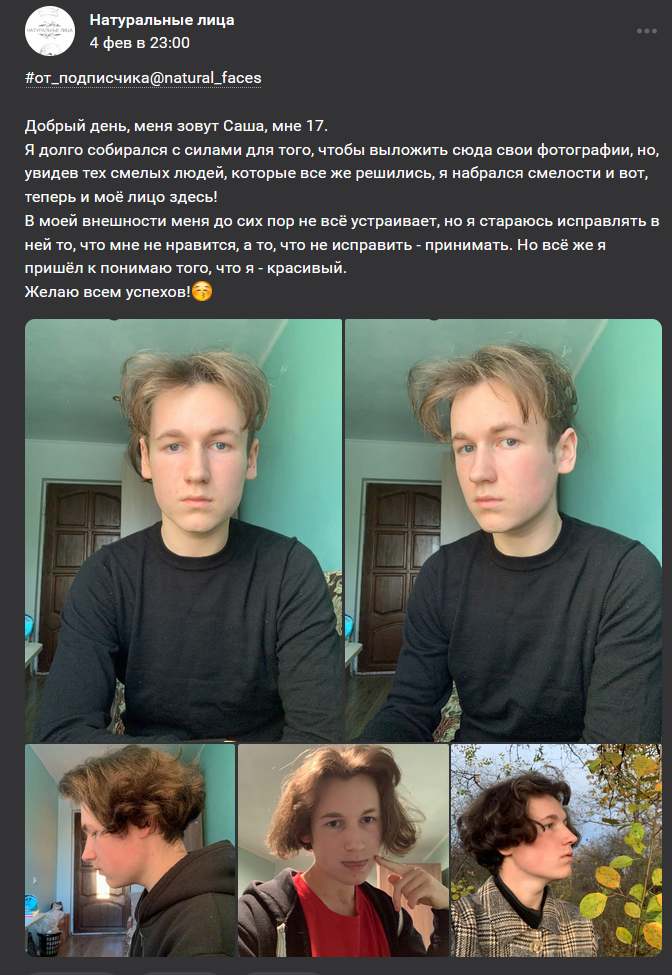Viewport: 672px width, 975px height.
Task: Open the three-dot post options menu
Action: (x=647, y=31)
